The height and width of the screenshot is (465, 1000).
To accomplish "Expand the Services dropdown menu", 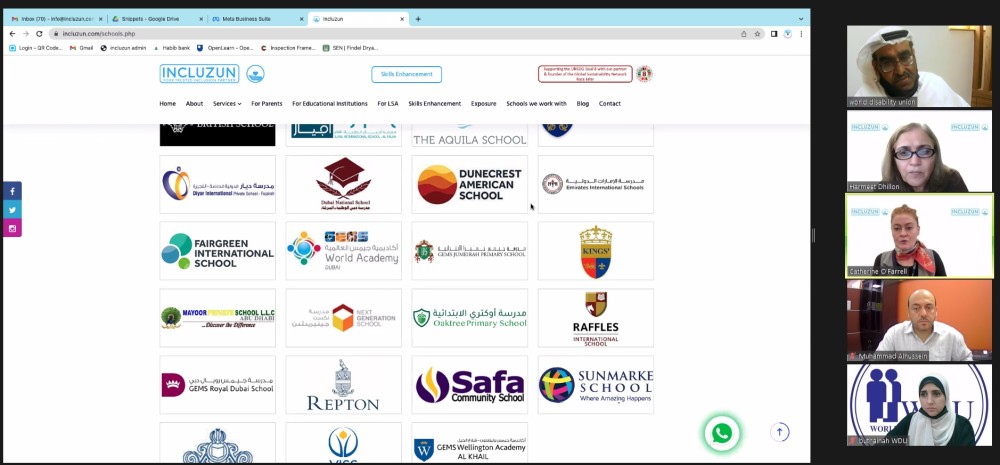I will pyautogui.click(x=227, y=103).
